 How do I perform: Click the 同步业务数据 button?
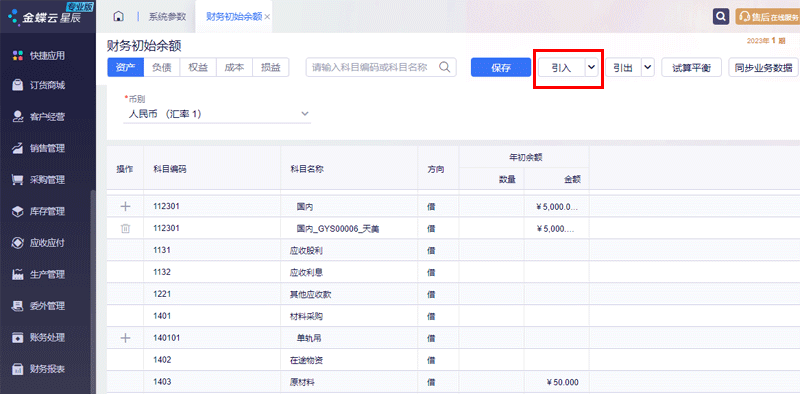click(764, 68)
